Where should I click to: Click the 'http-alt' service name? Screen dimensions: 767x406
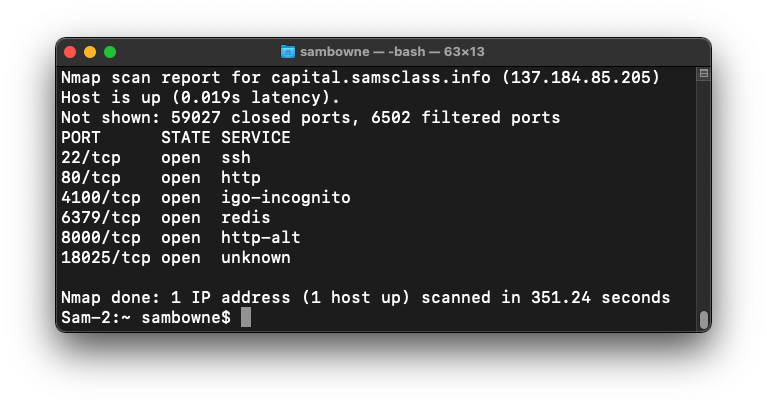261,238
